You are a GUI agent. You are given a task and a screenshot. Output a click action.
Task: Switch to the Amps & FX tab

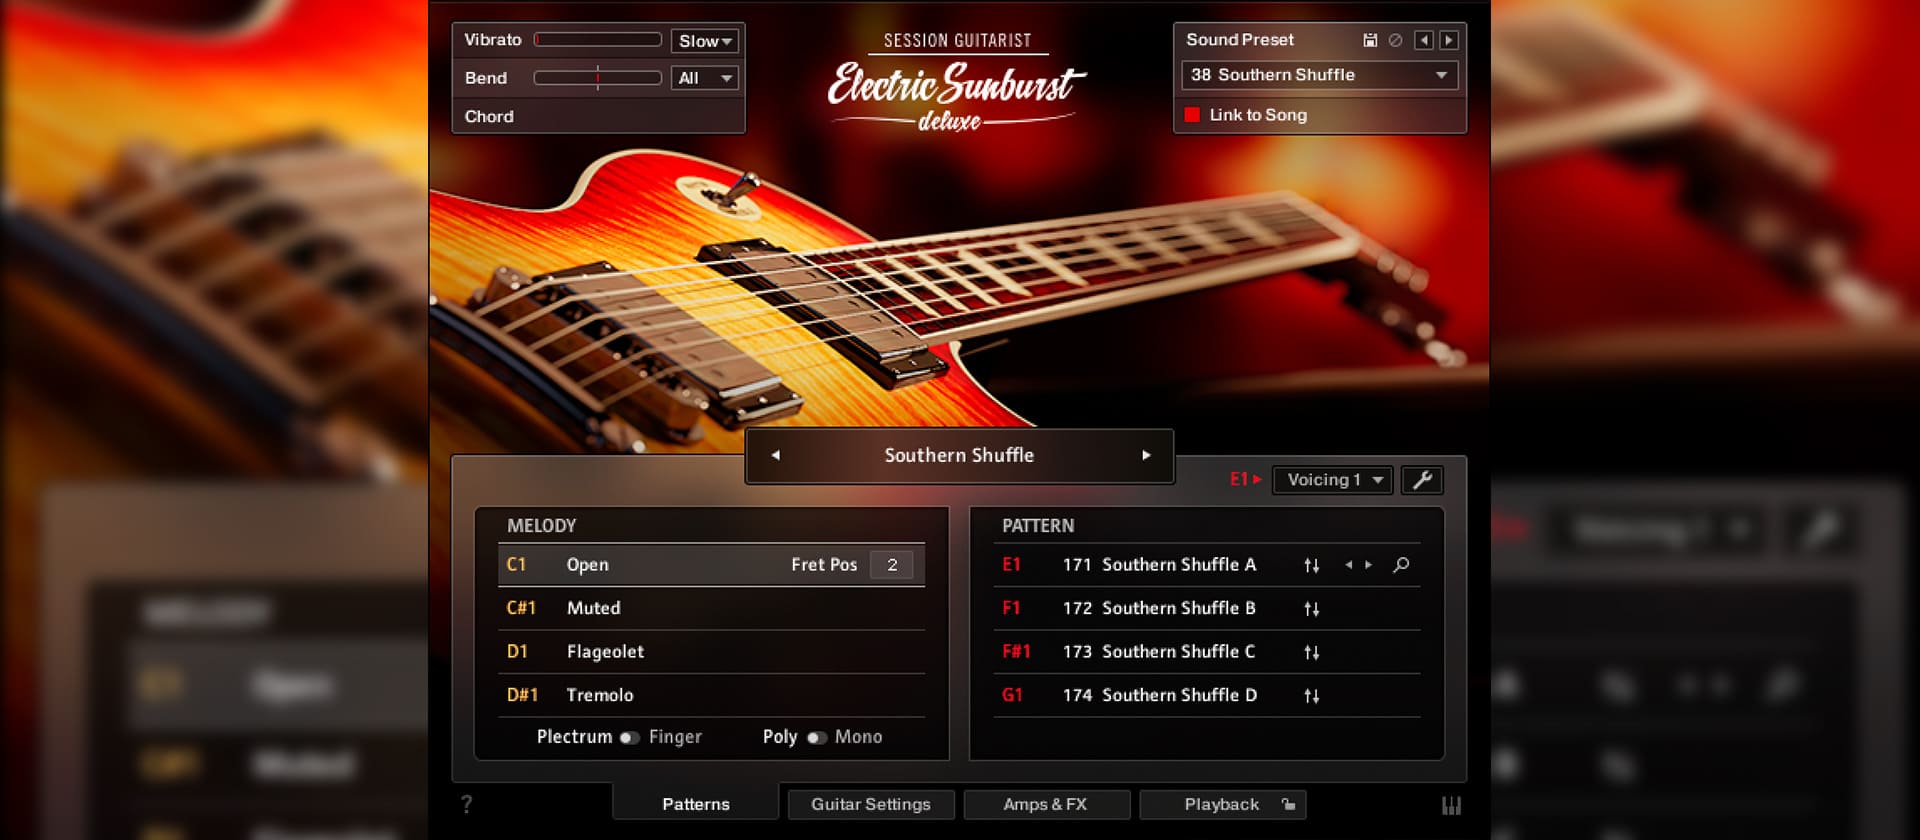pos(1046,804)
